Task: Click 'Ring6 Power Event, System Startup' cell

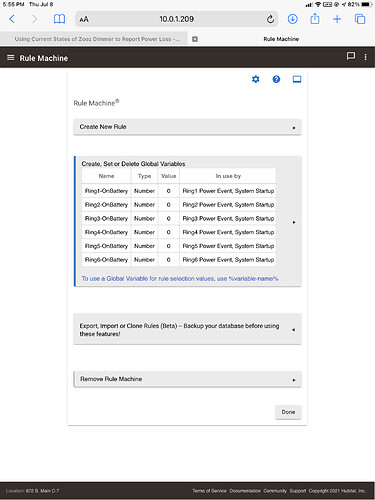Action: tap(228, 260)
